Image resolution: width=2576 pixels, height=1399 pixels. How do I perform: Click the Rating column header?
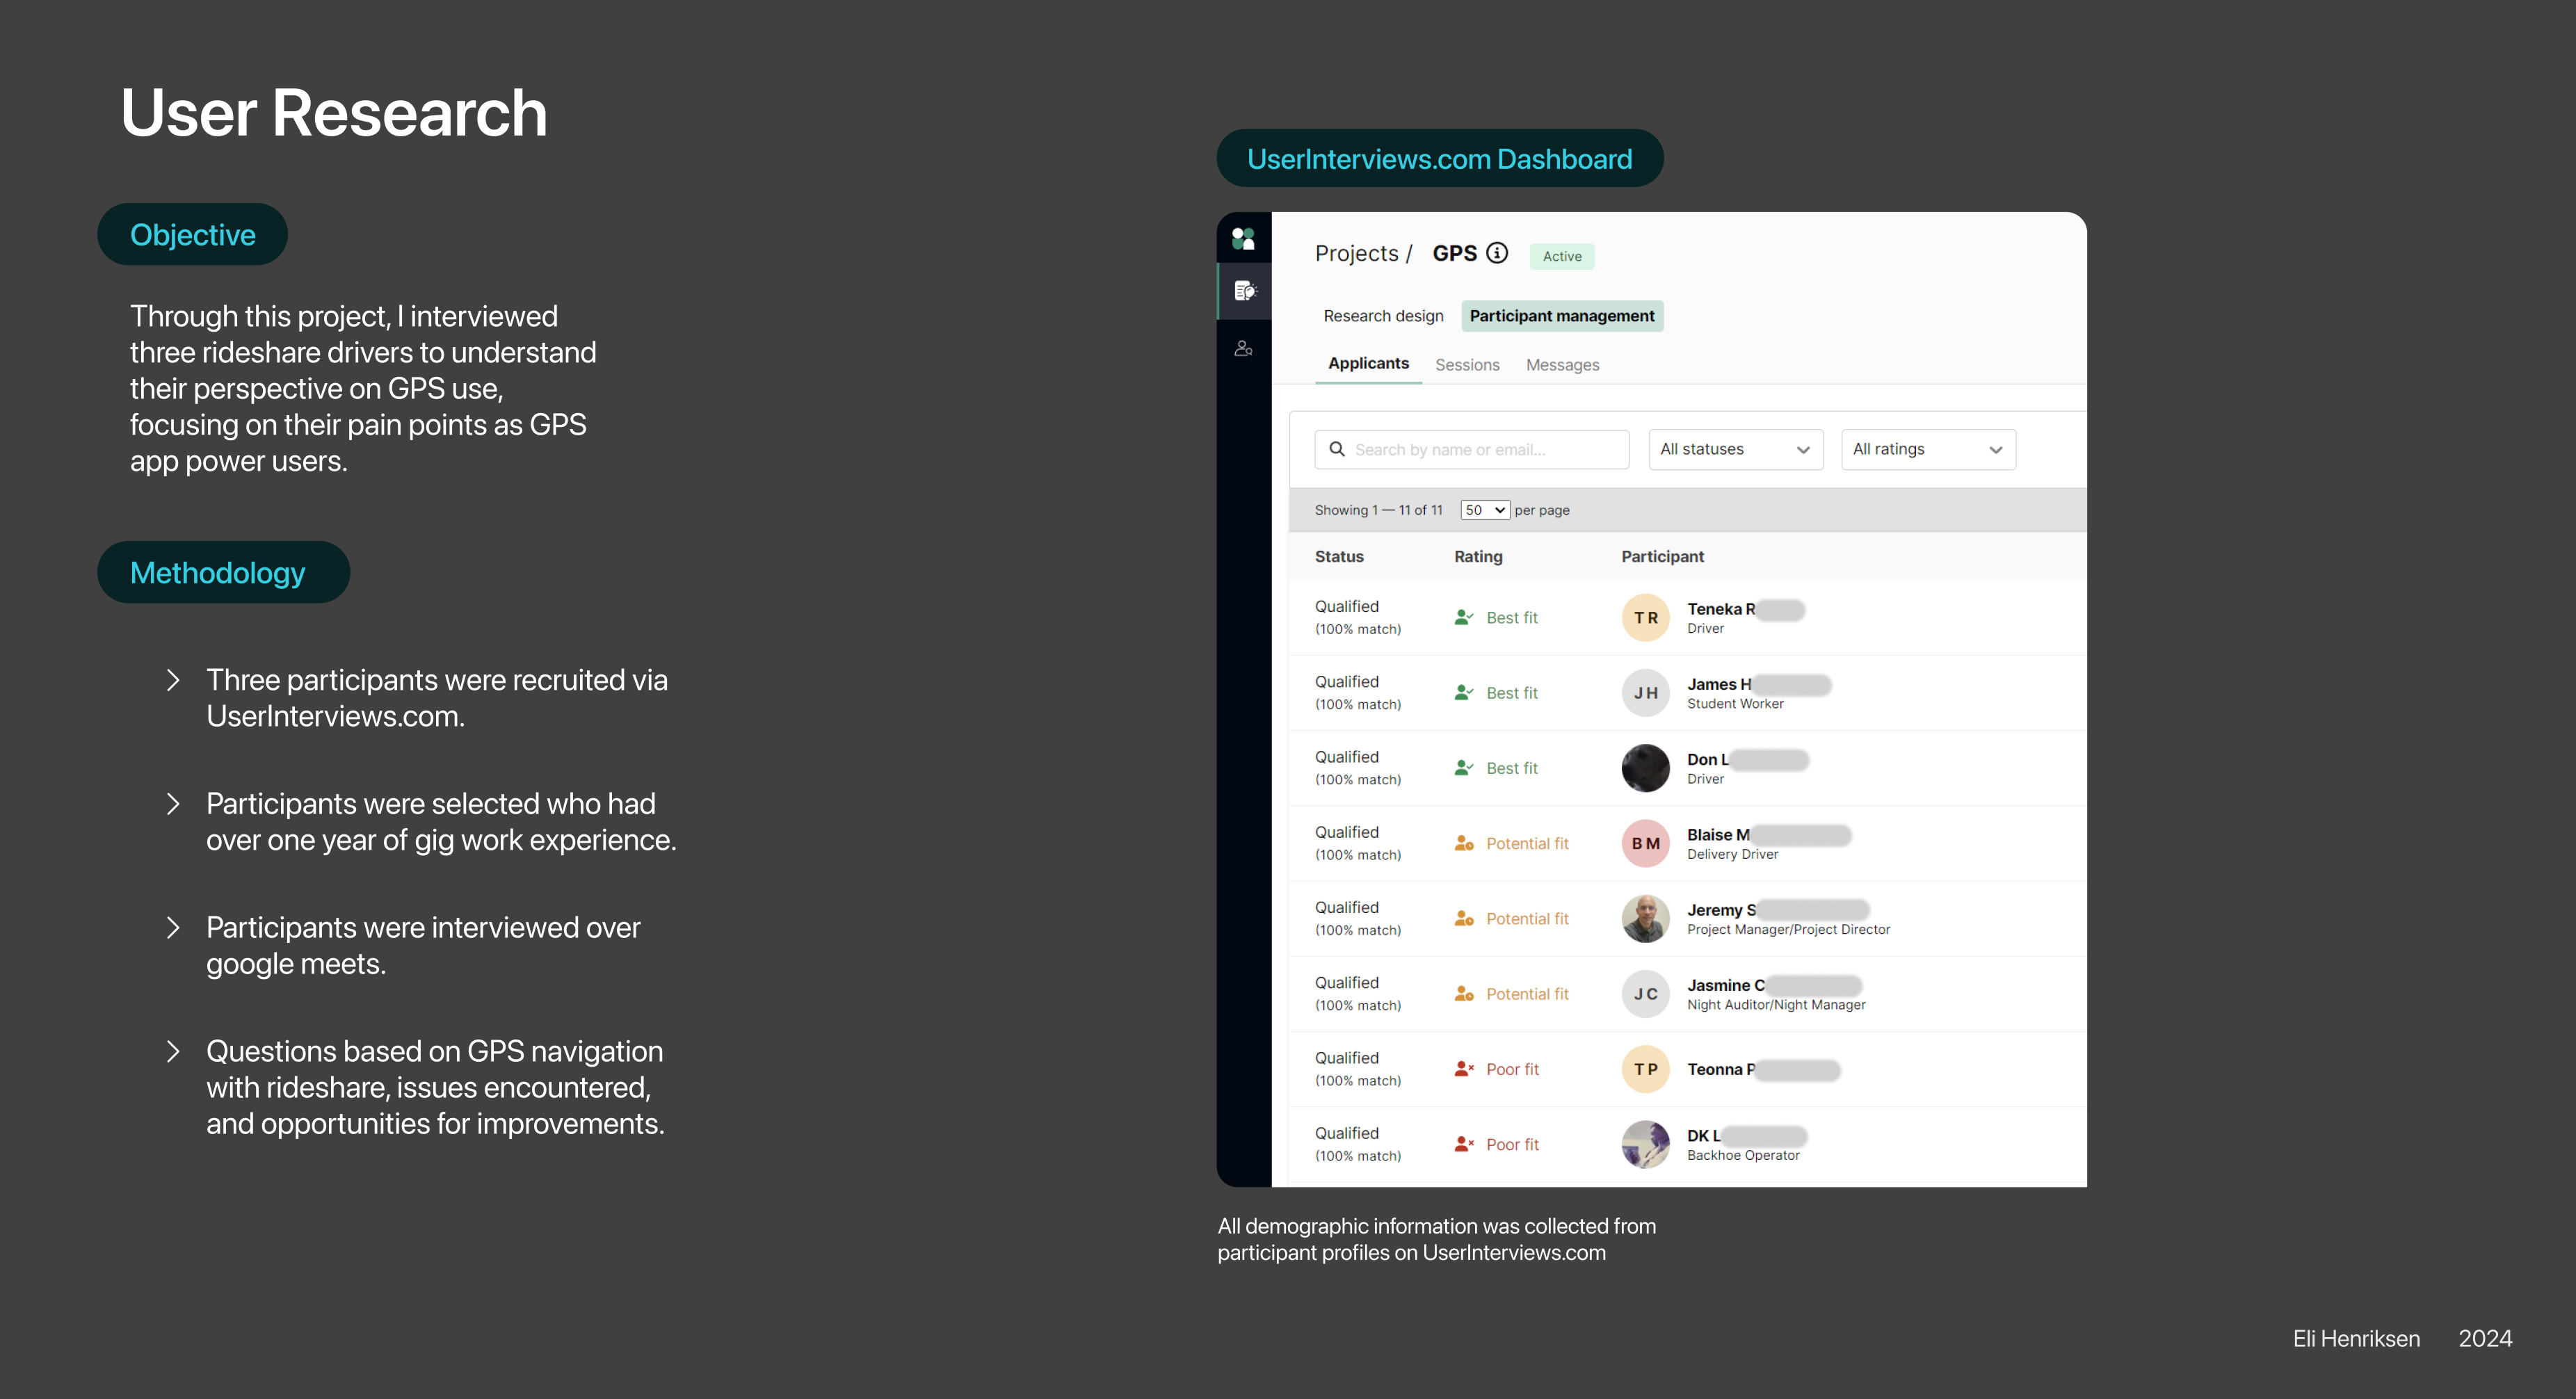click(x=1478, y=556)
